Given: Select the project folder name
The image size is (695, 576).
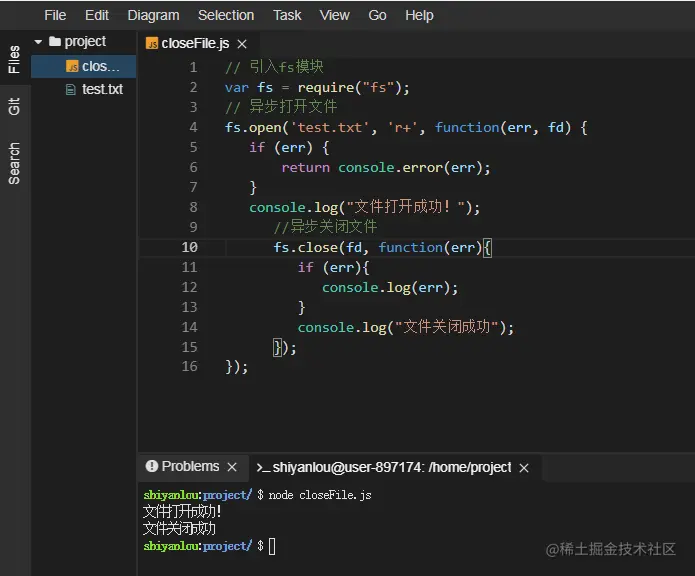Looking at the screenshot, I should 85,42.
